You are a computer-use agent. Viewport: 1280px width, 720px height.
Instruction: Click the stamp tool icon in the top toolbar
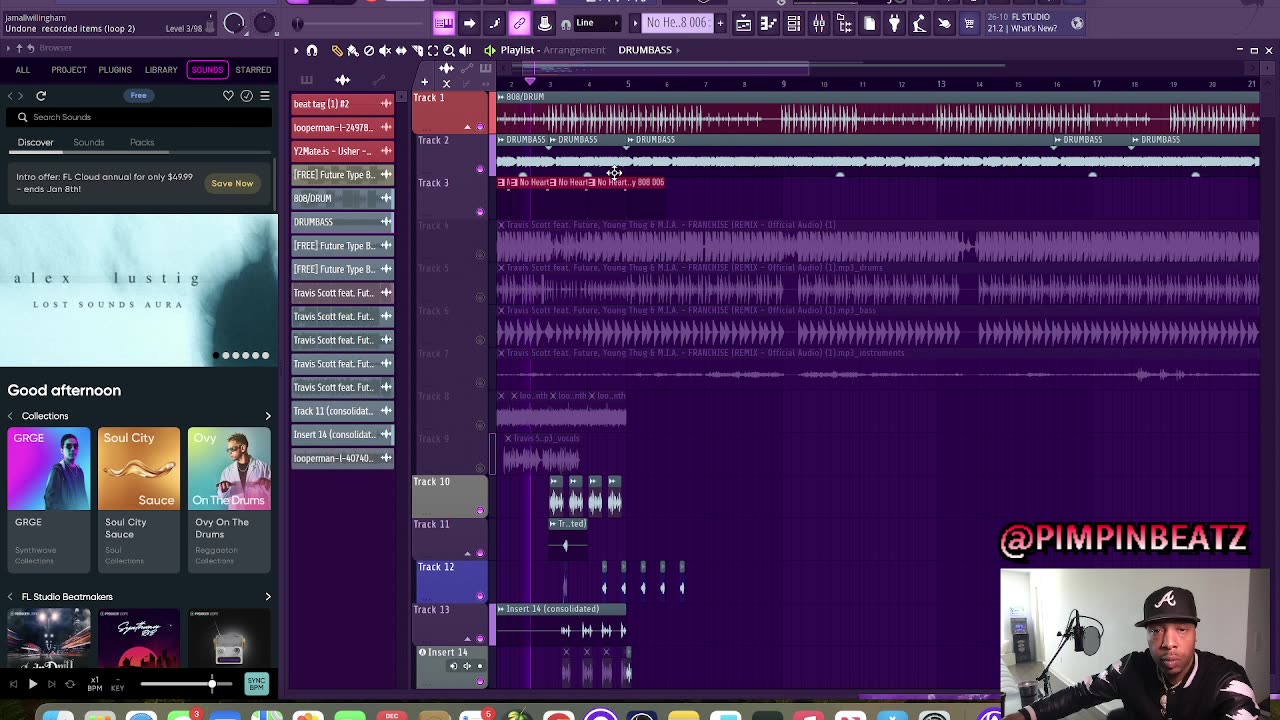[x=544, y=23]
